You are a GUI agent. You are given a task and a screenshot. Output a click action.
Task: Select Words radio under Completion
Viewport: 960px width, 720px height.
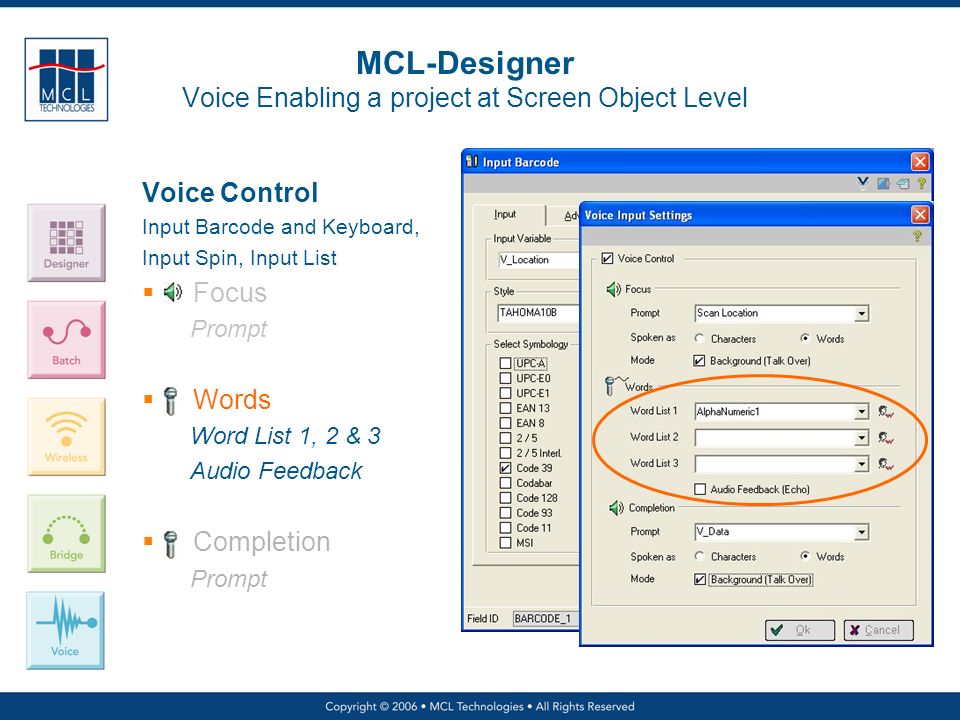click(x=805, y=557)
